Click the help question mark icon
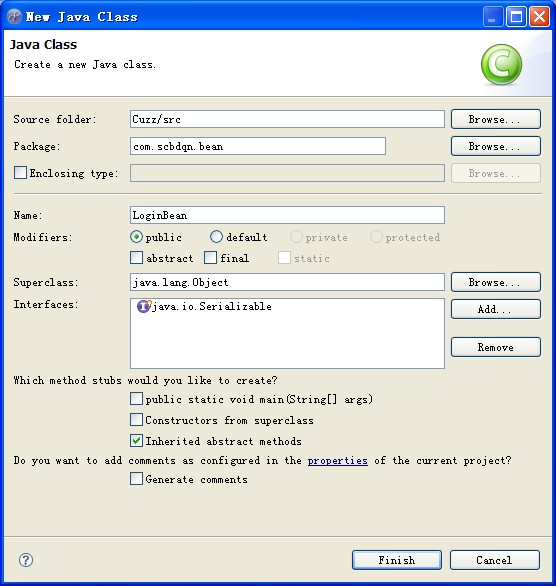This screenshot has height=586, width=556. [x=26, y=560]
